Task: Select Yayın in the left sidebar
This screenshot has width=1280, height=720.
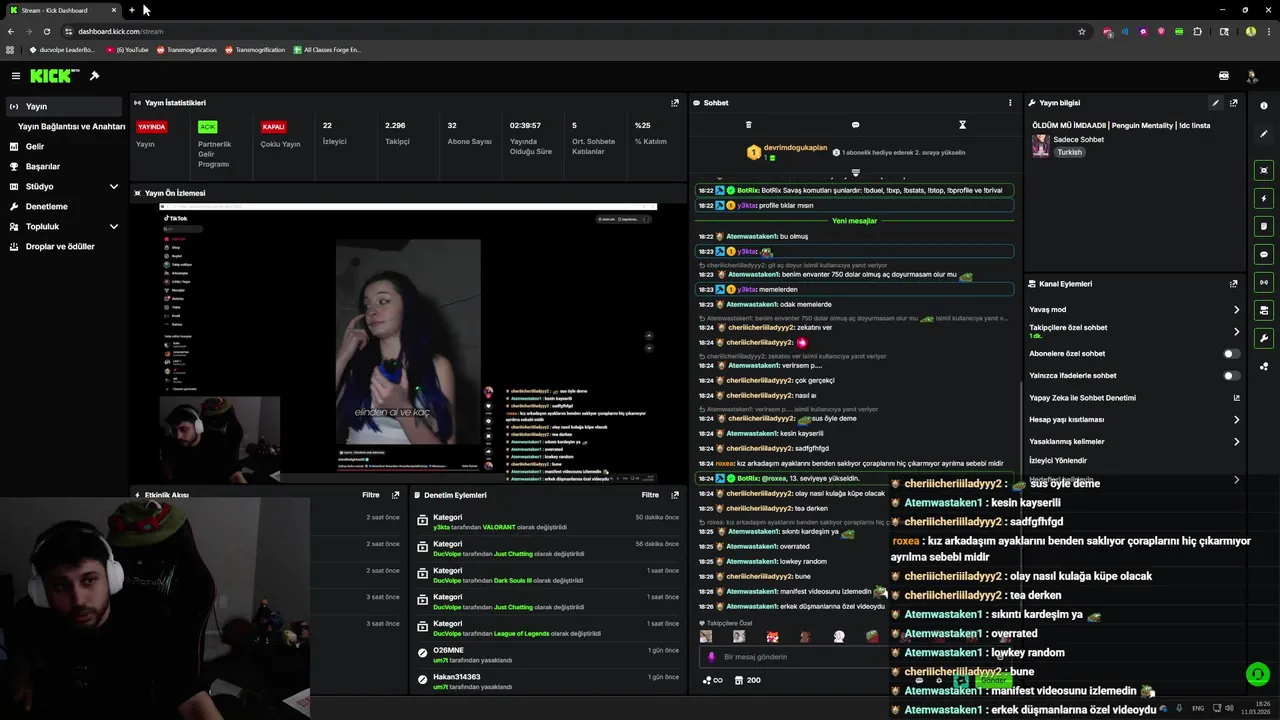Action: pyautogui.click(x=62, y=107)
